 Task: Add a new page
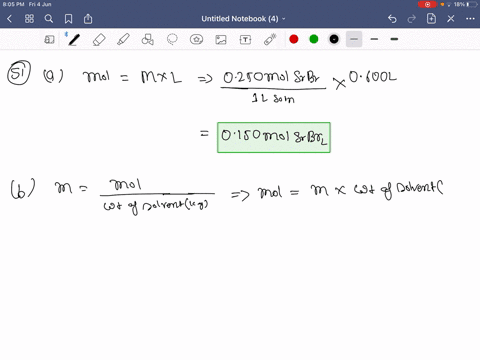(431, 19)
